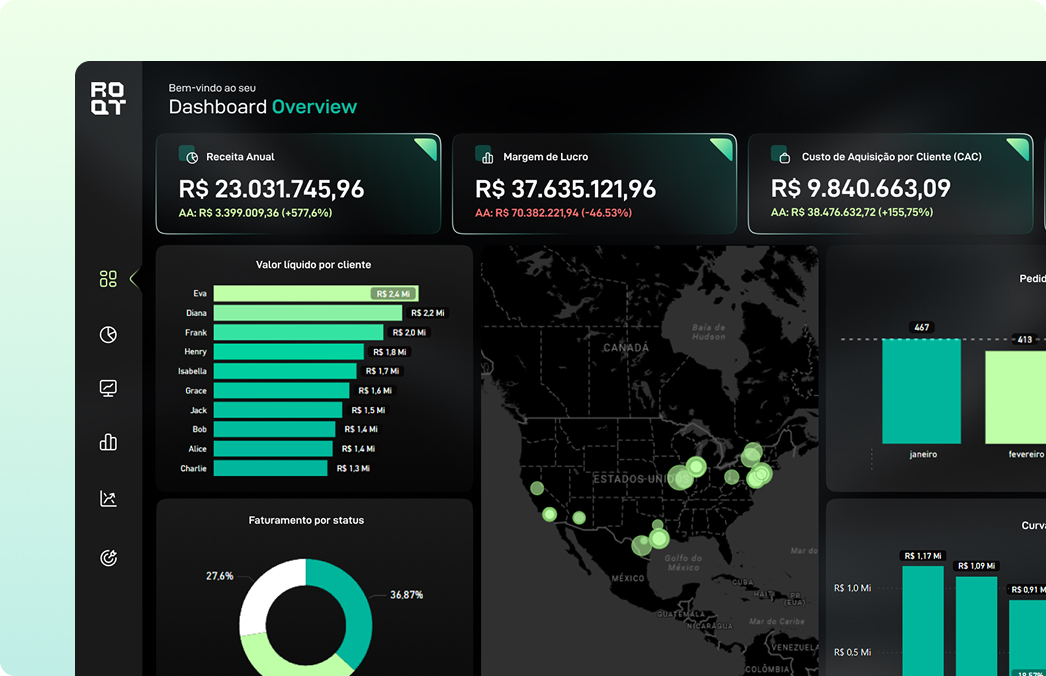Click the 'R$ 2,0 Mi' value label
This screenshot has height=676, width=1046.
(x=409, y=332)
